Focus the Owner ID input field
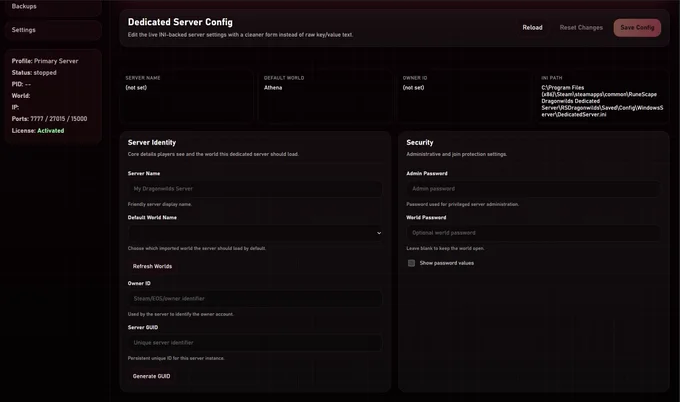Screen dimensions: 680x402 pos(255,298)
